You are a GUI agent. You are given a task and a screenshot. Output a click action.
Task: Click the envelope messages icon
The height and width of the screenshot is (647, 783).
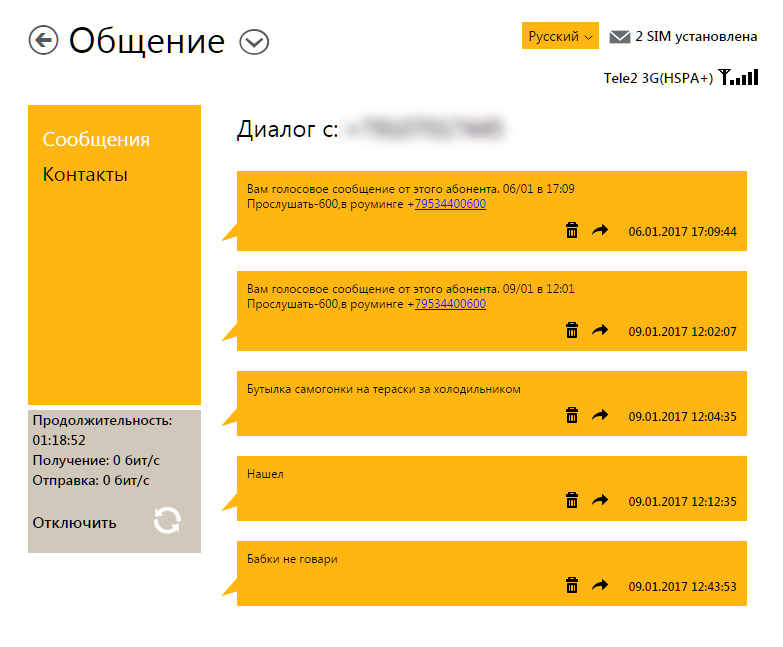click(620, 37)
